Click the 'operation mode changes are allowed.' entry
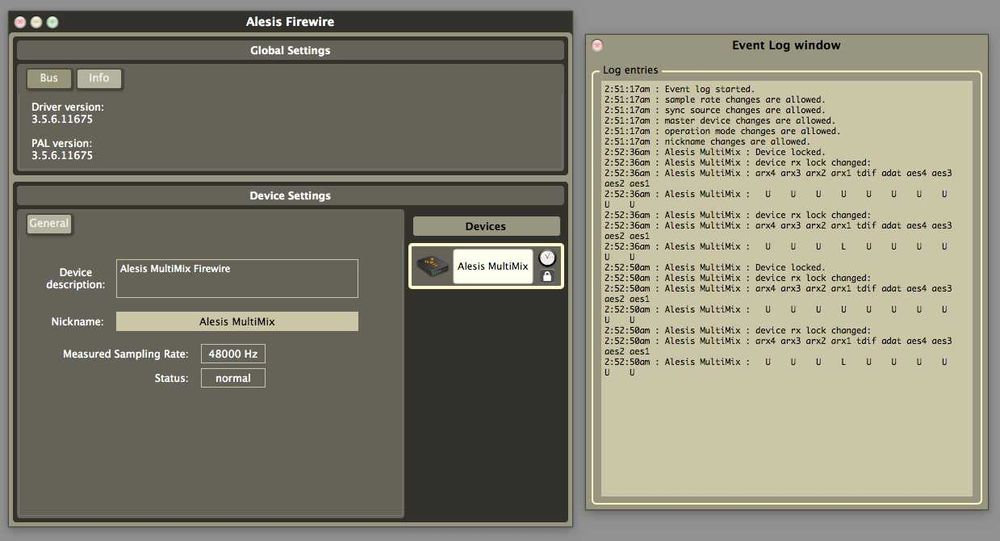Screen dimensions: 1000x541 point(723,131)
